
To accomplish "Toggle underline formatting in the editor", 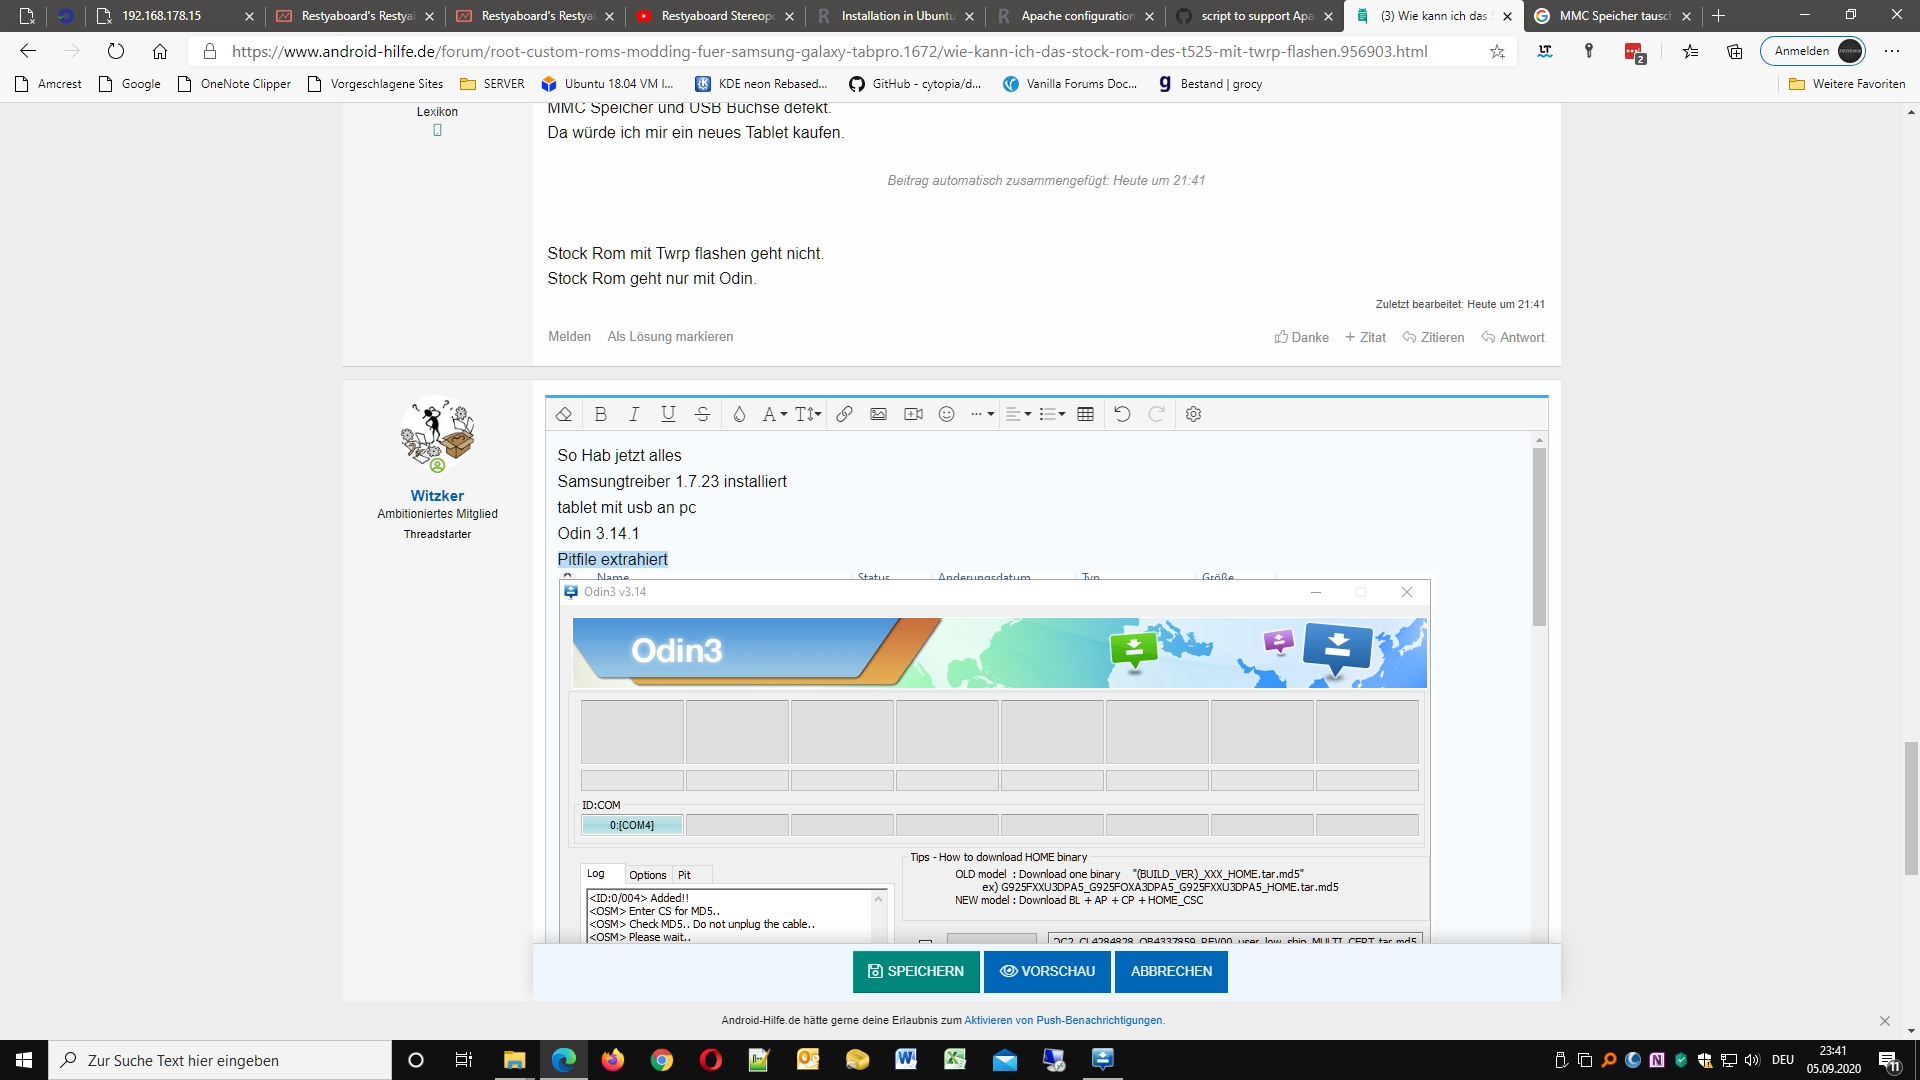I will [668, 414].
